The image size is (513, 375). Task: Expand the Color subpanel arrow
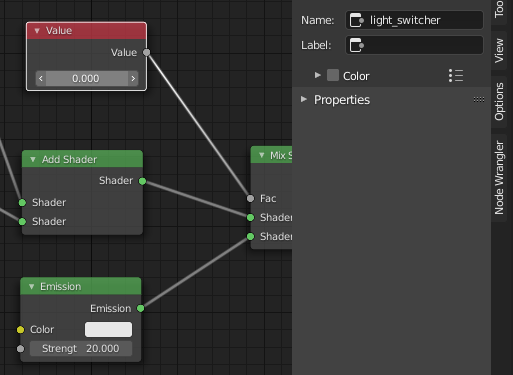click(x=317, y=75)
